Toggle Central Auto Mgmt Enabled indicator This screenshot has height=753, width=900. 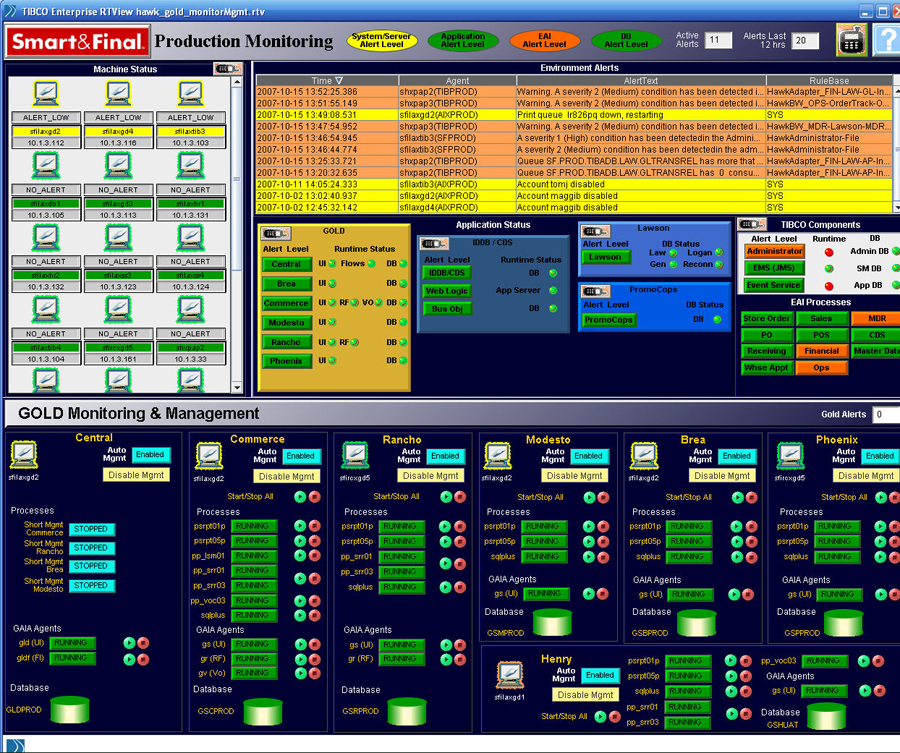[152, 455]
